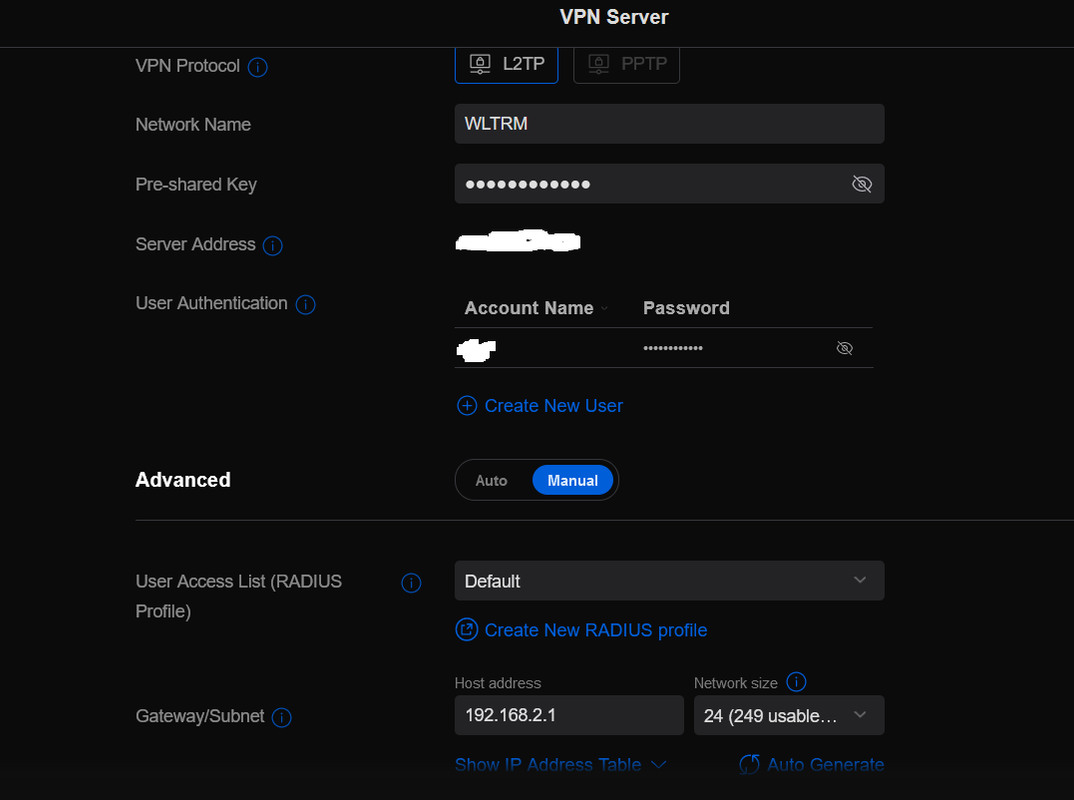Reveal the Pre-shared Key with eye icon

[862, 184]
